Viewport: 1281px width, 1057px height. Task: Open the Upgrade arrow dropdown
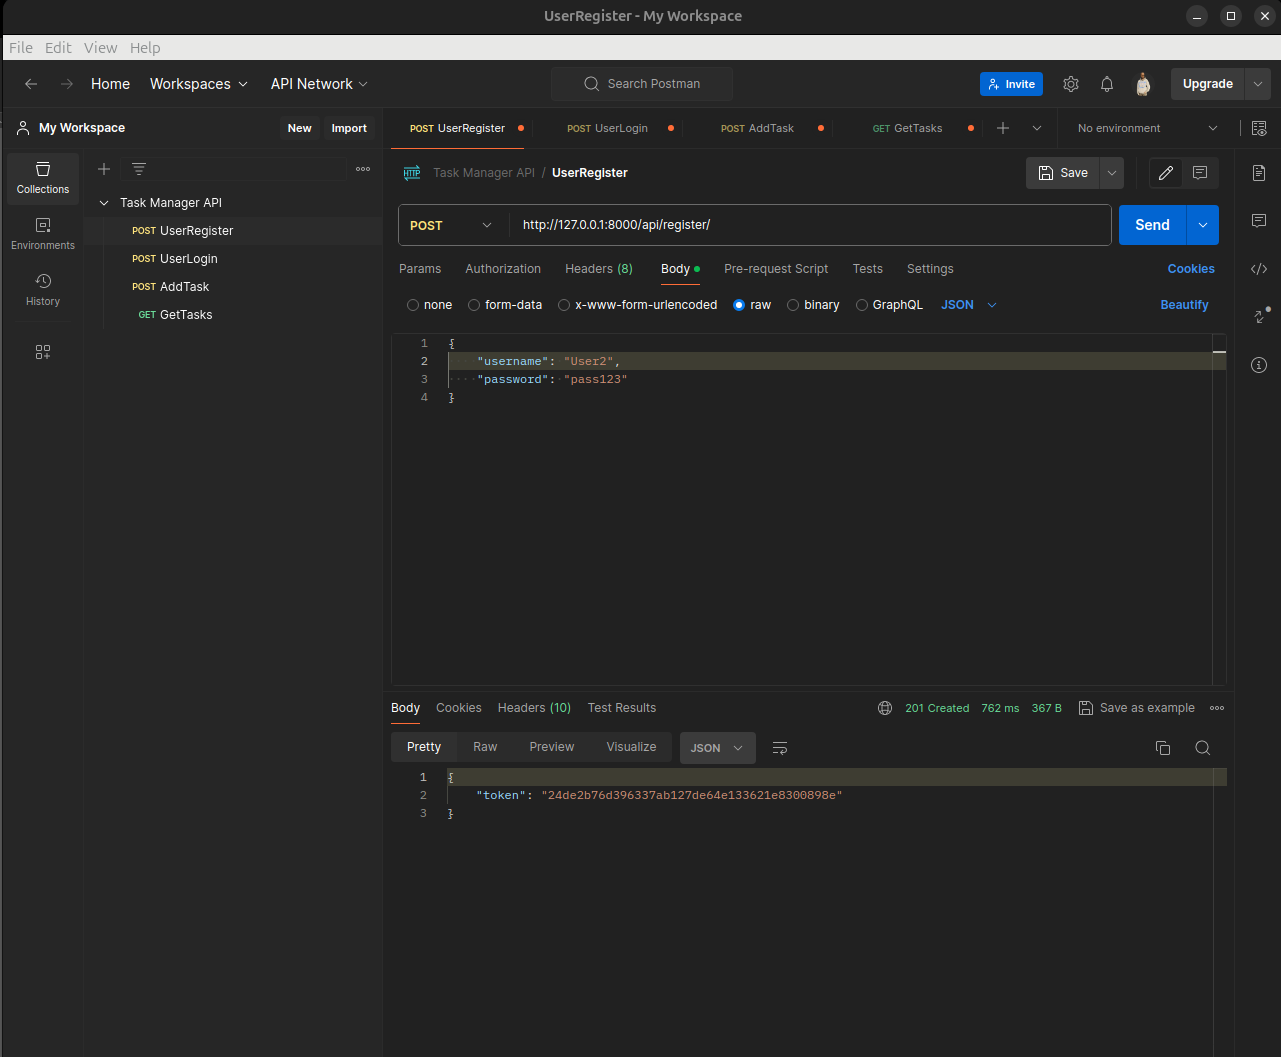pyautogui.click(x=1258, y=84)
